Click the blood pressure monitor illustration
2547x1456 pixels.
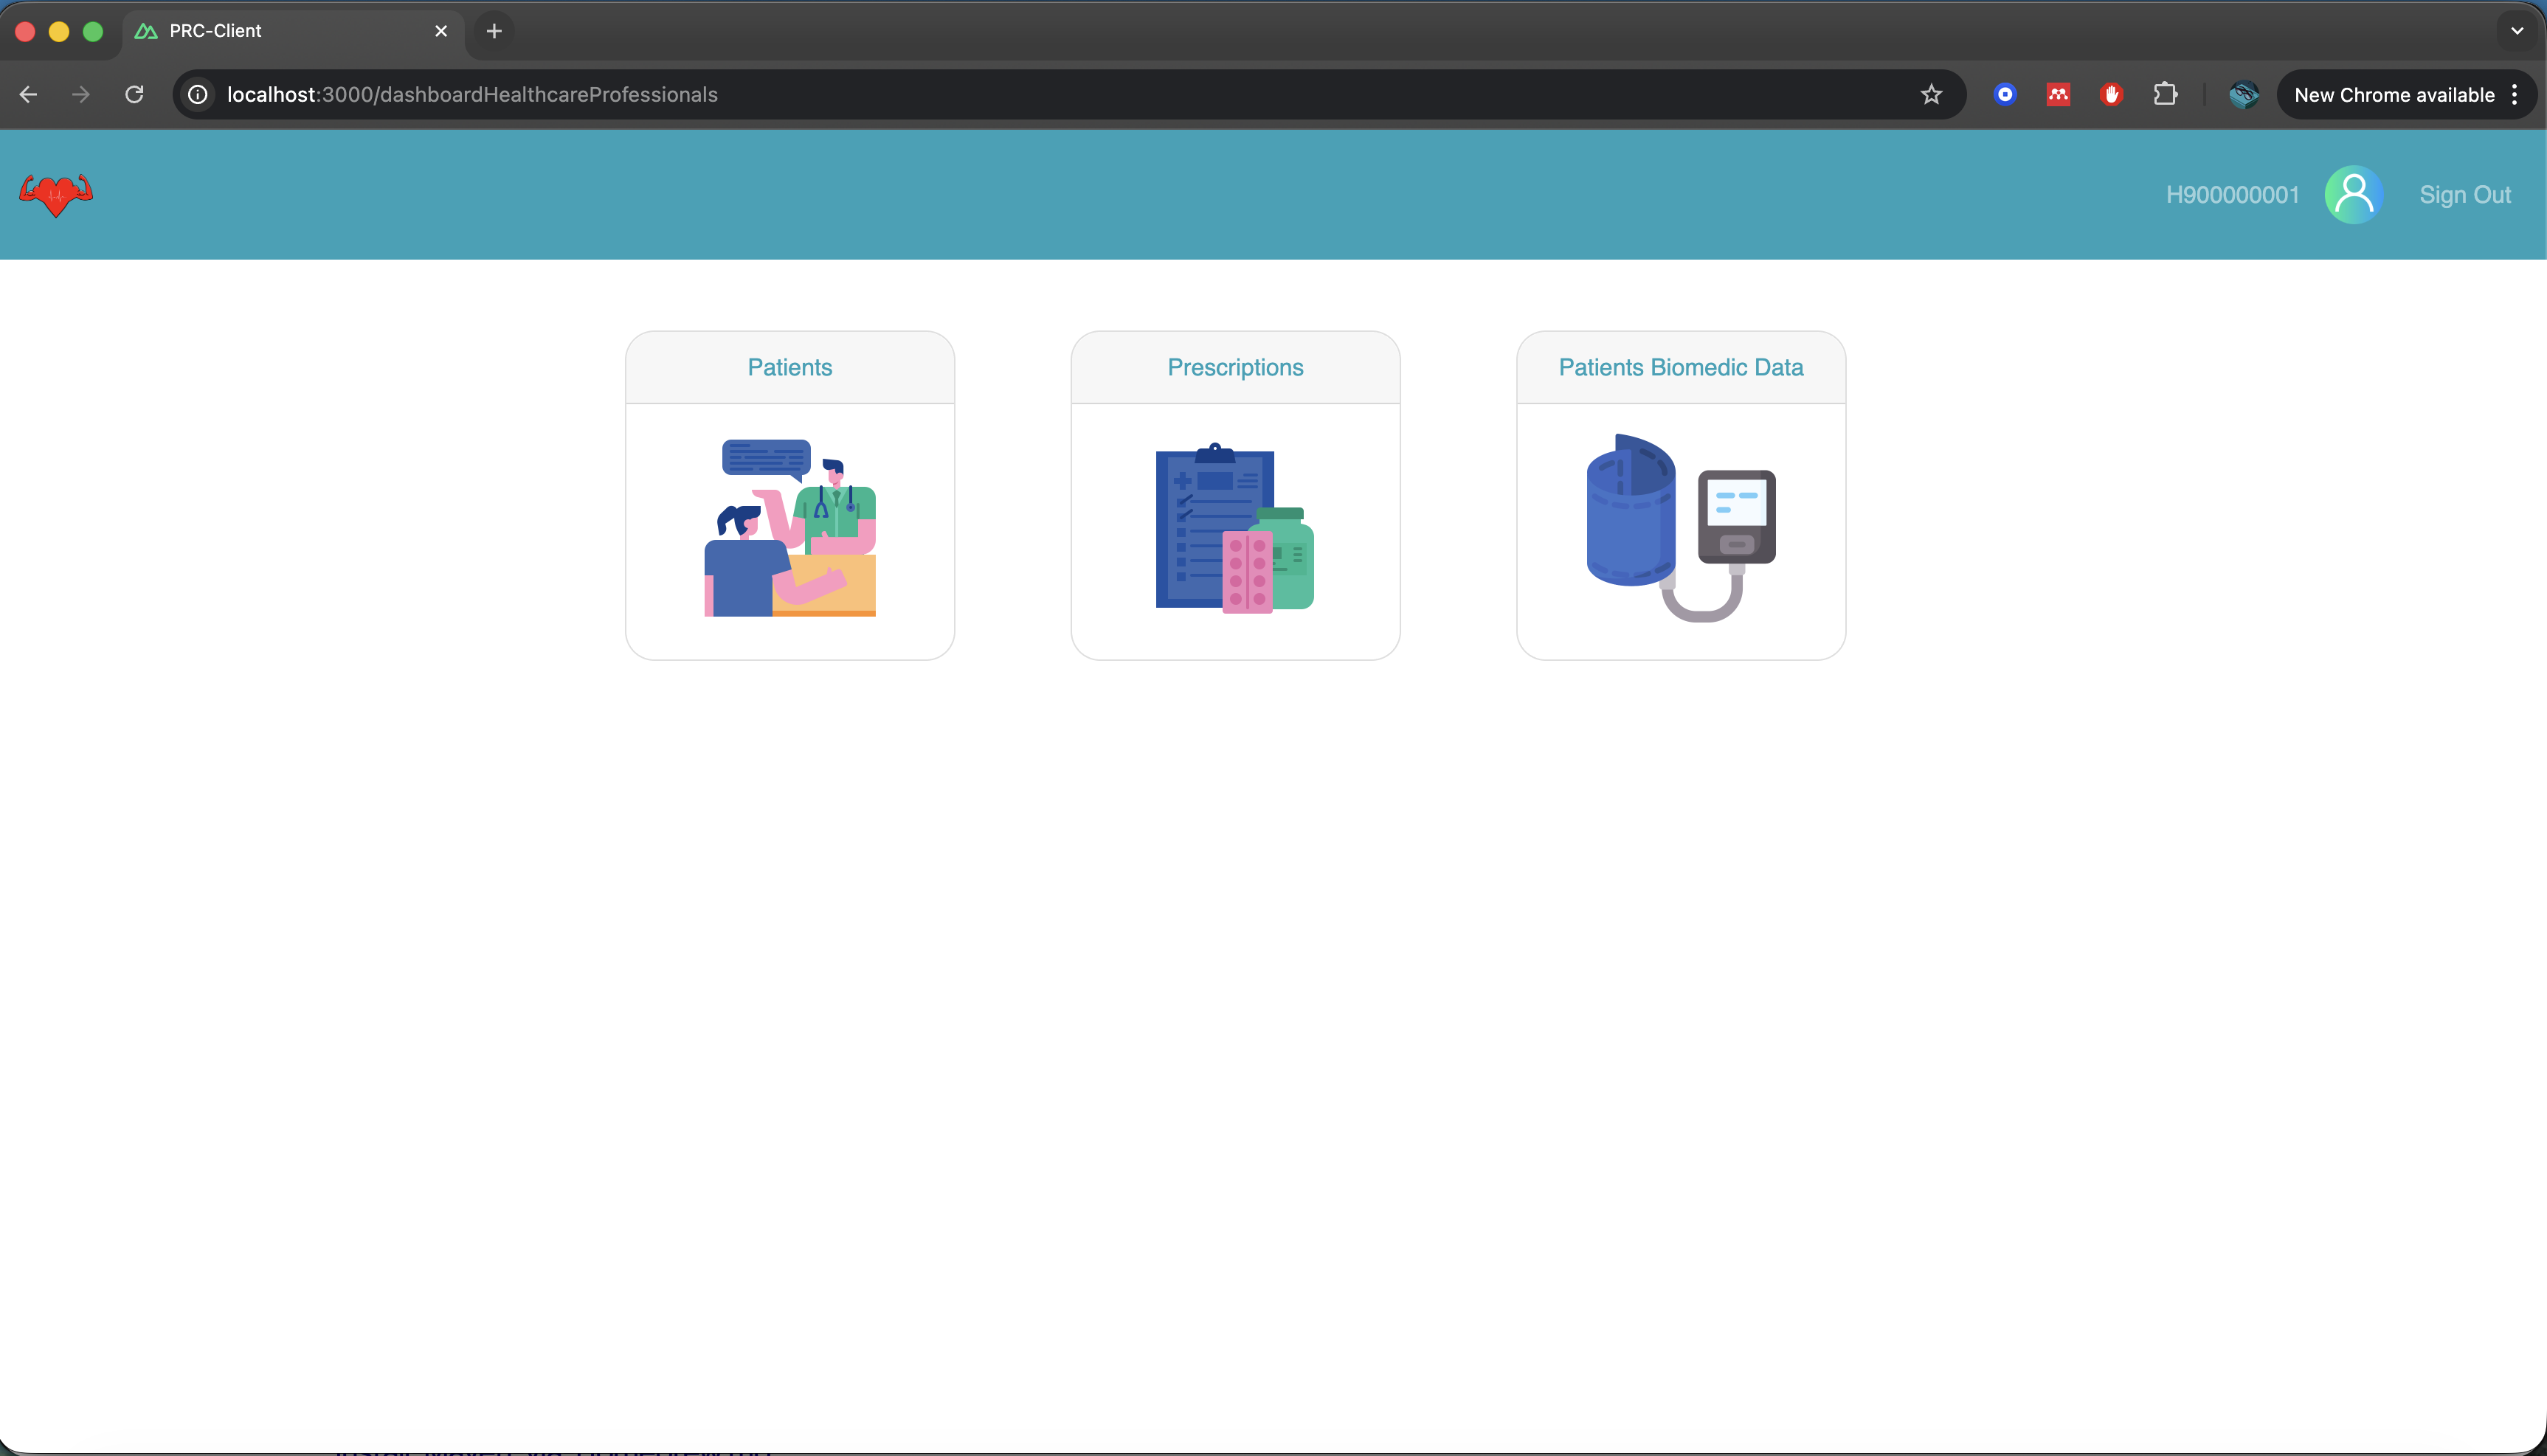[x=1681, y=528]
